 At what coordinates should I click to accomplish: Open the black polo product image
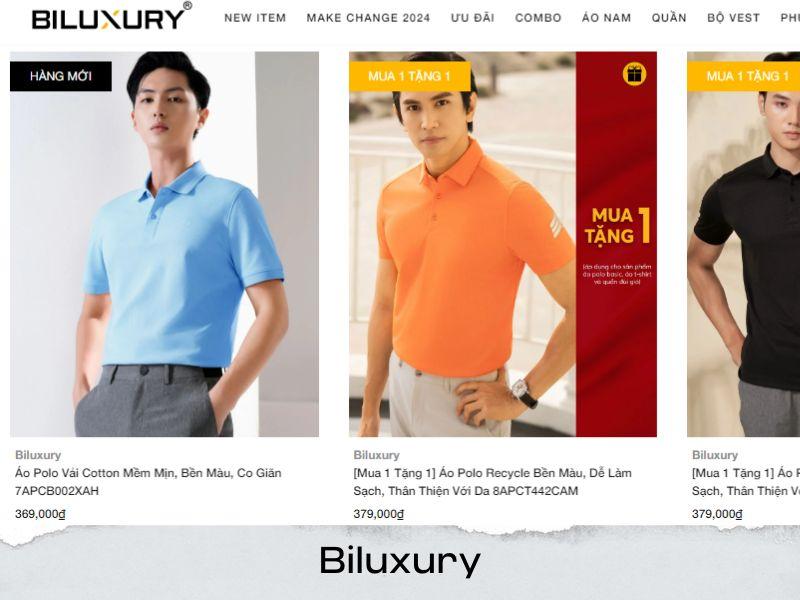[743, 244]
